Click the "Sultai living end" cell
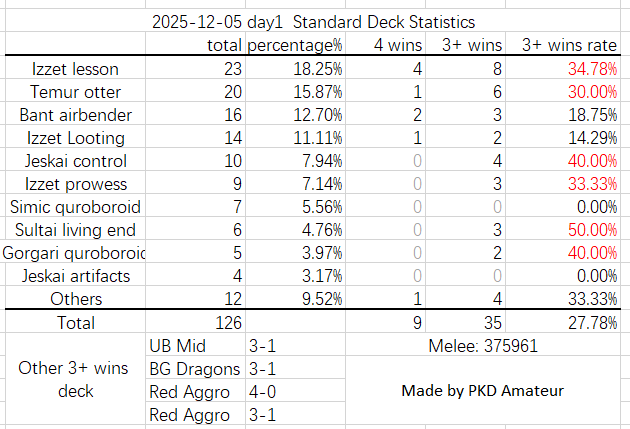The width and height of the screenshot is (630, 429). 75,230
